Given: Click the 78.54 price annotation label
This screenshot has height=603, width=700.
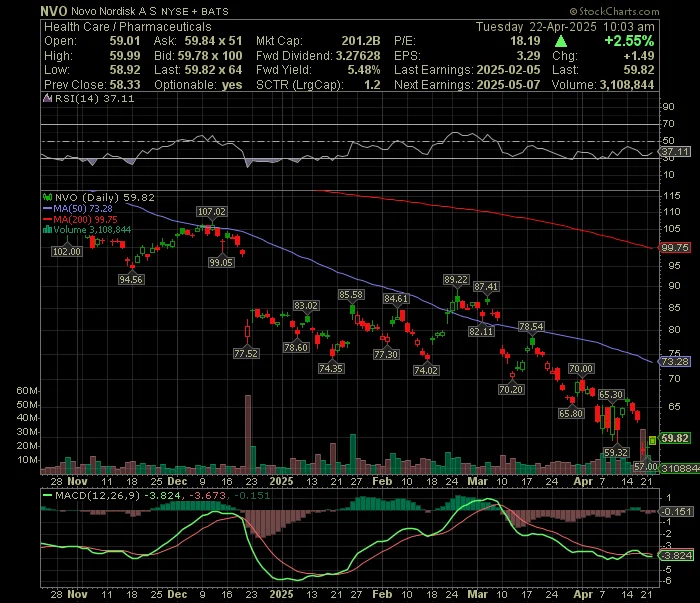Looking at the screenshot, I should (x=531, y=327).
